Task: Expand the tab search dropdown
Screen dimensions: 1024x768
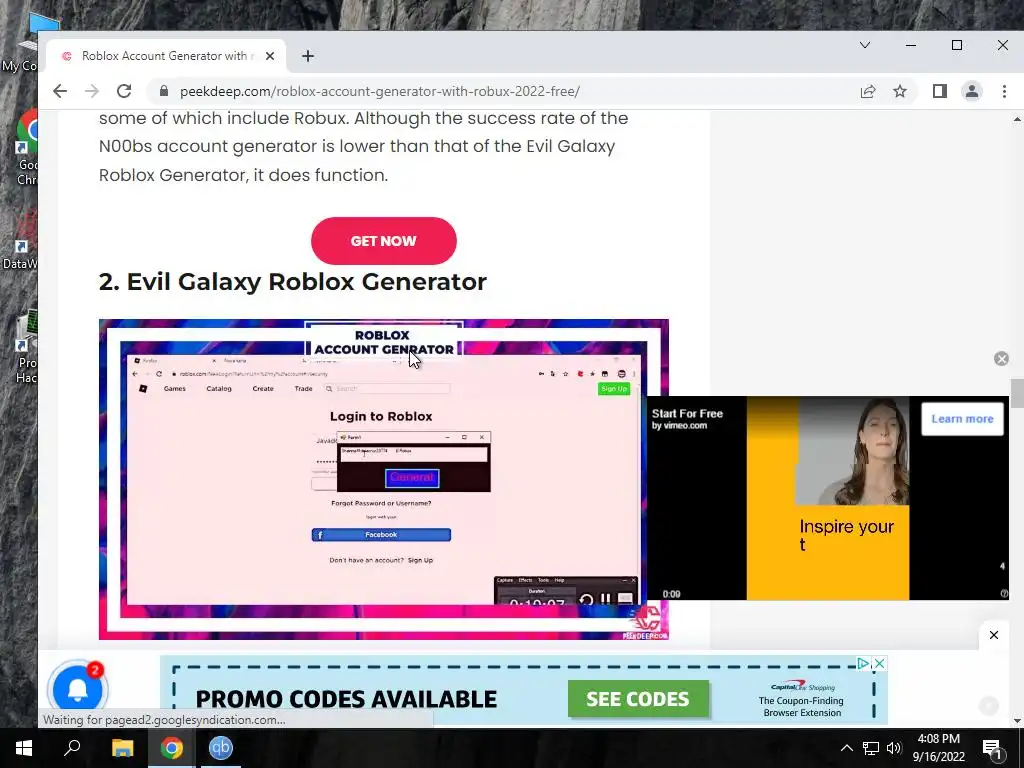Action: pyautogui.click(x=865, y=45)
